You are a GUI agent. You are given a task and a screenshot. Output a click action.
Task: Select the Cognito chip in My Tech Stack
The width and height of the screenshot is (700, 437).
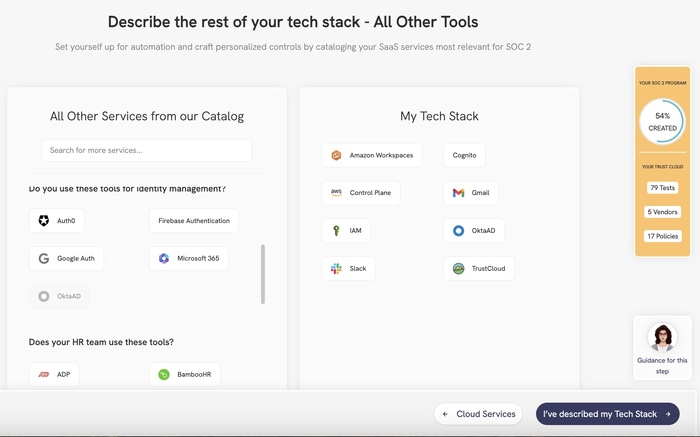tap(464, 155)
